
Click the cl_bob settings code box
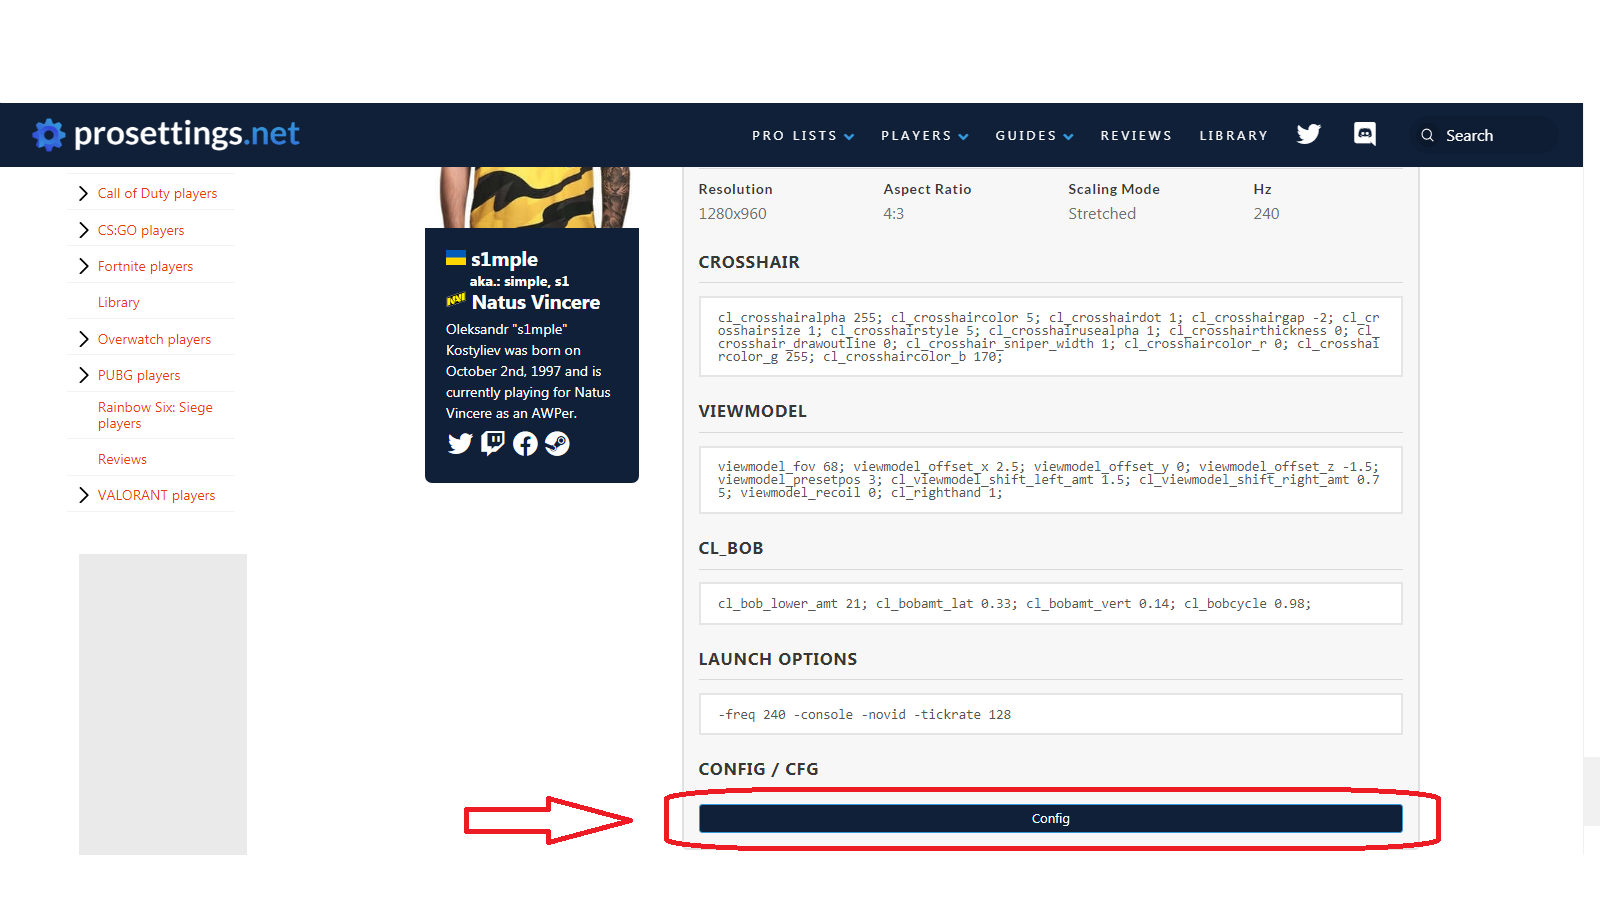click(1050, 604)
